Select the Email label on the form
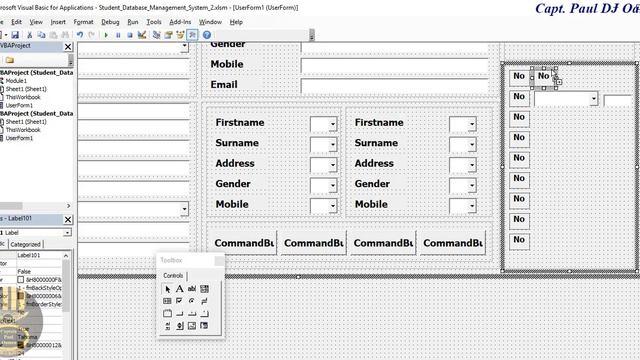The image size is (640, 360). (224, 84)
